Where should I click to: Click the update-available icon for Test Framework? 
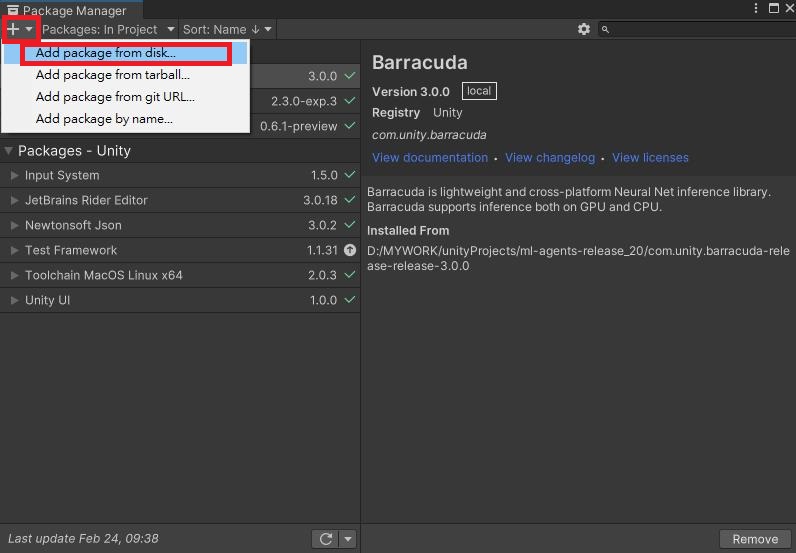pyautogui.click(x=350, y=250)
